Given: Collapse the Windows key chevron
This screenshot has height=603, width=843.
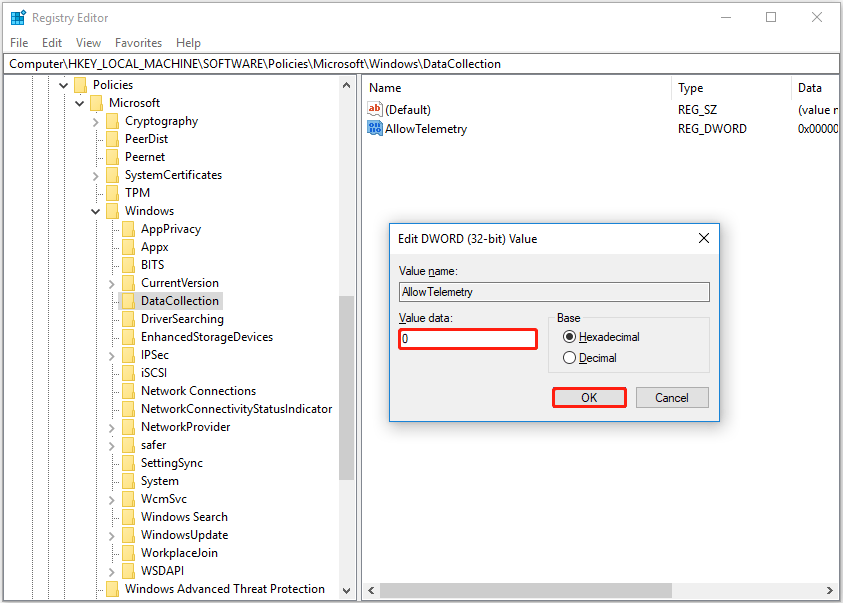Looking at the screenshot, I should (95, 210).
